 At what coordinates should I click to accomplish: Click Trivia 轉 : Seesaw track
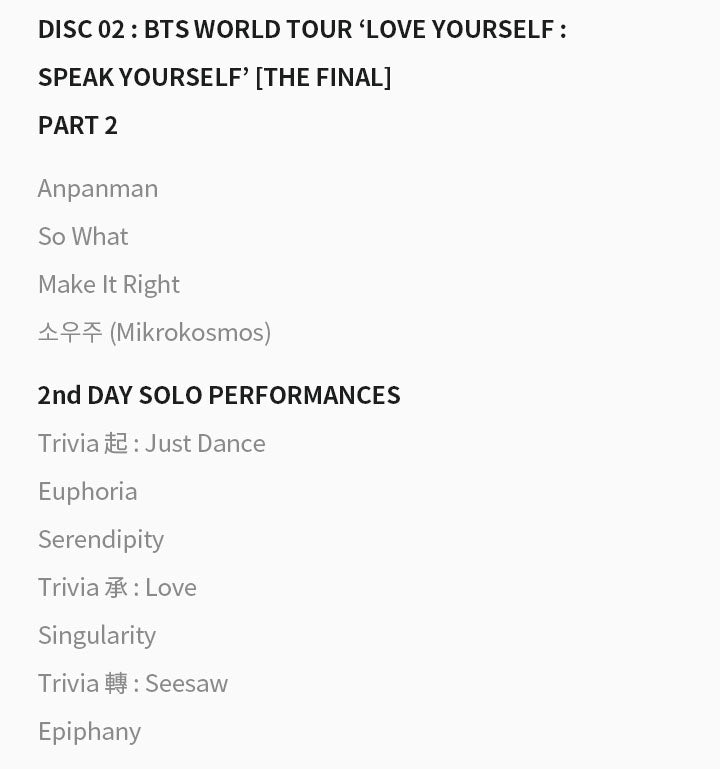click(133, 683)
